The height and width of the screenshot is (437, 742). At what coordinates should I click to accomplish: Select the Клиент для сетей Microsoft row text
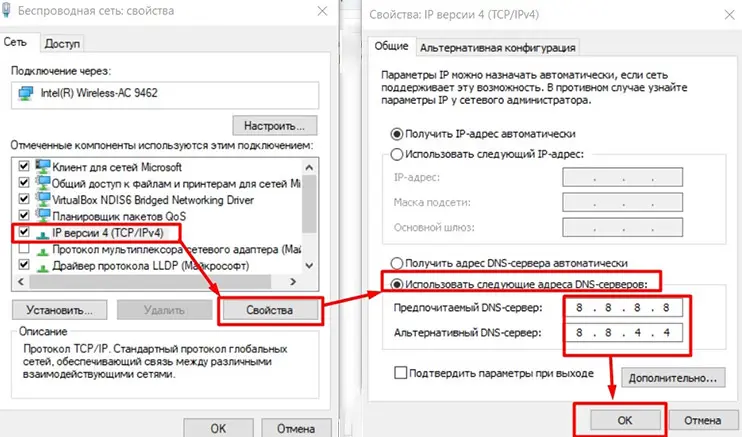[x=117, y=167]
